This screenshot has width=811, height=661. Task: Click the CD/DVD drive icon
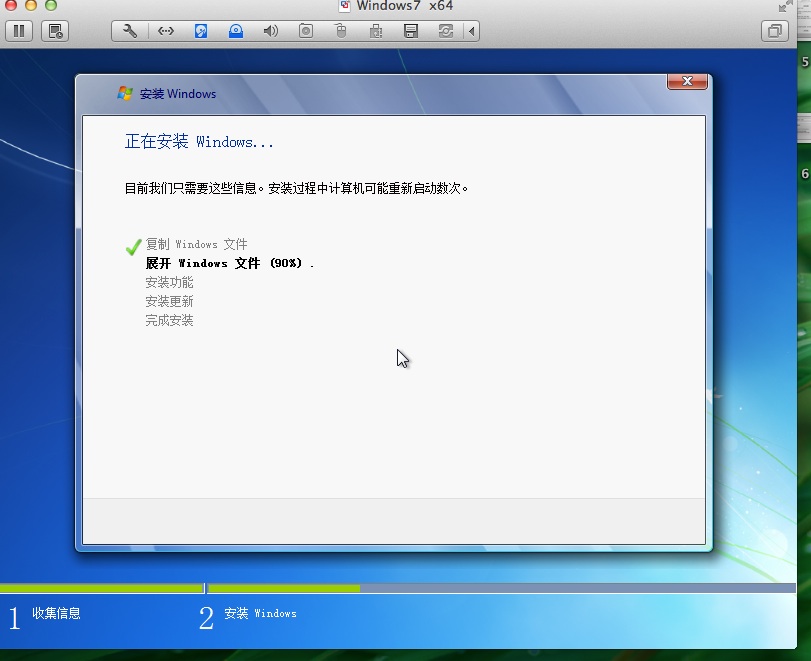(236, 31)
